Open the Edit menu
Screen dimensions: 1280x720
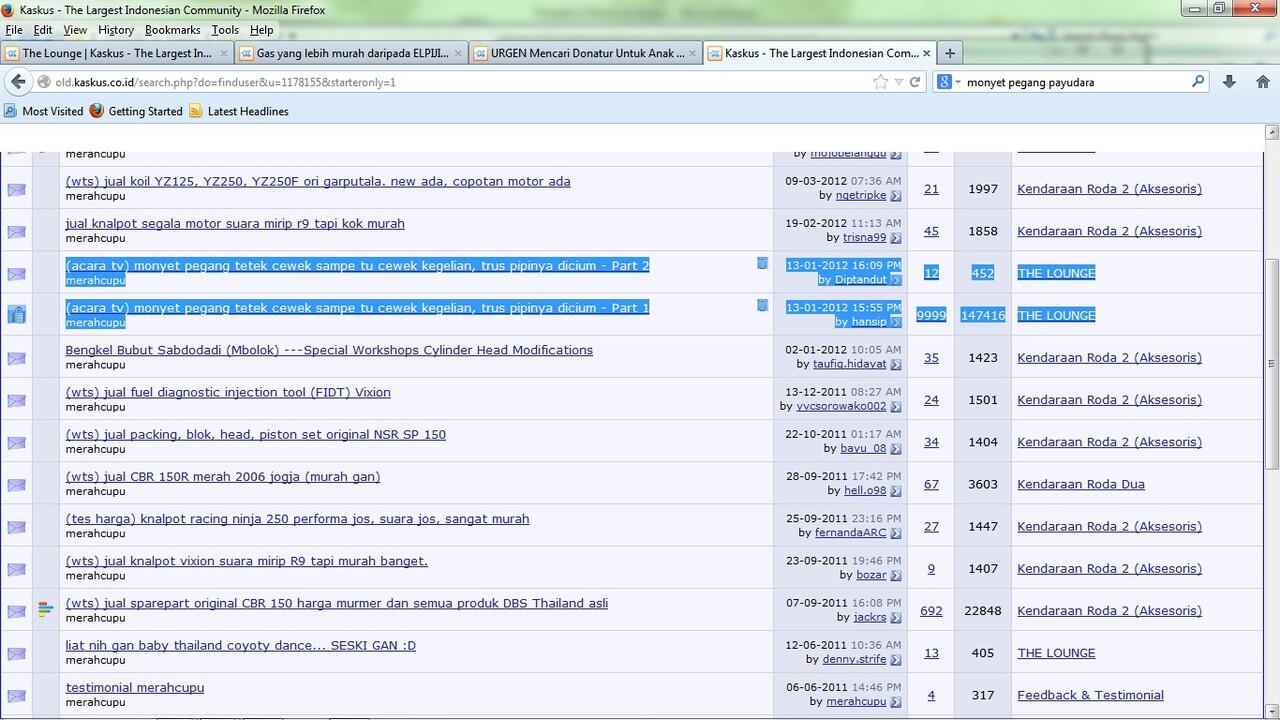click(x=43, y=30)
